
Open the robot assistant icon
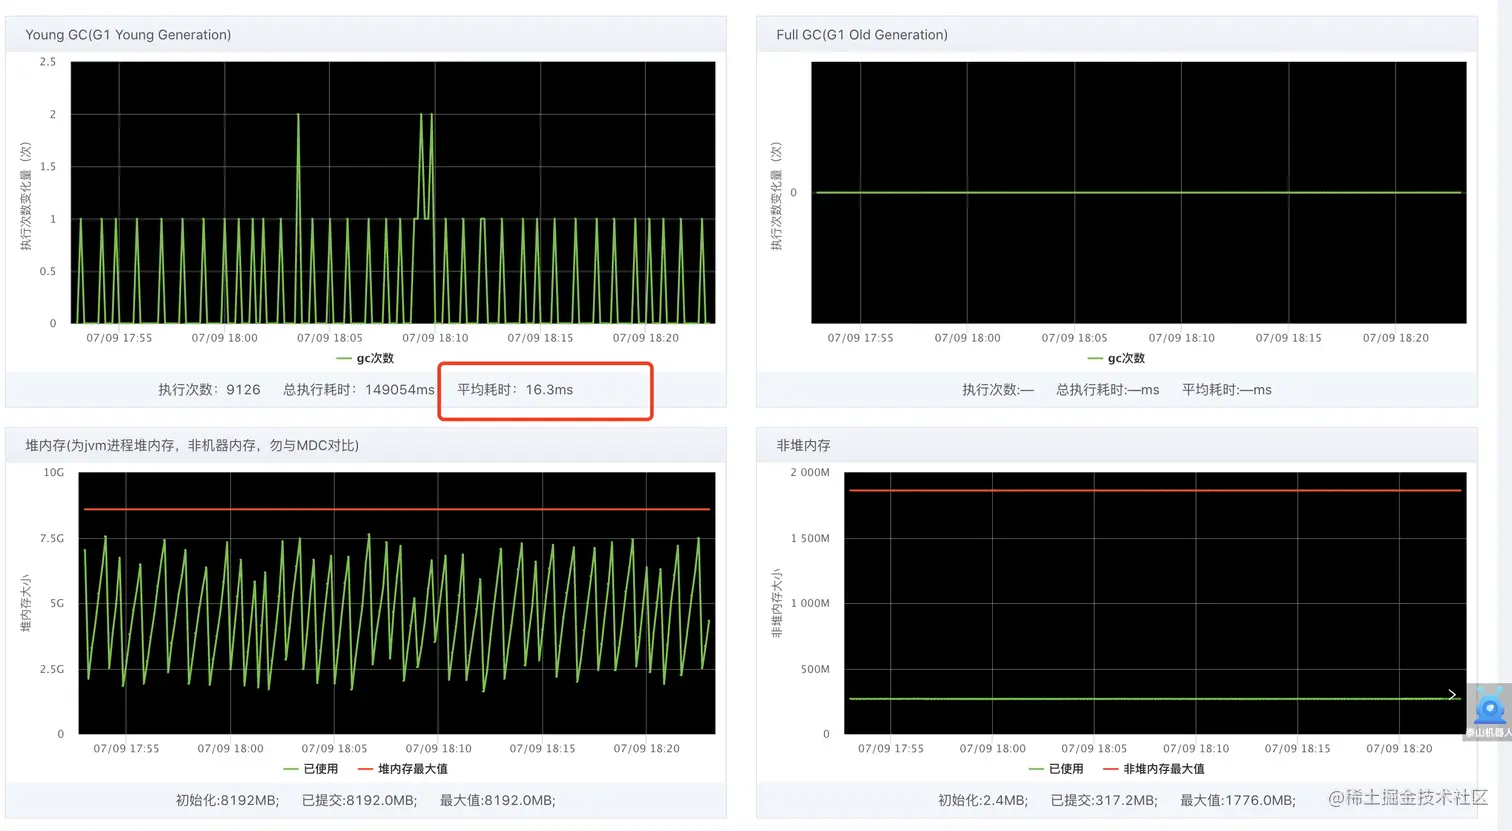coord(1489,712)
